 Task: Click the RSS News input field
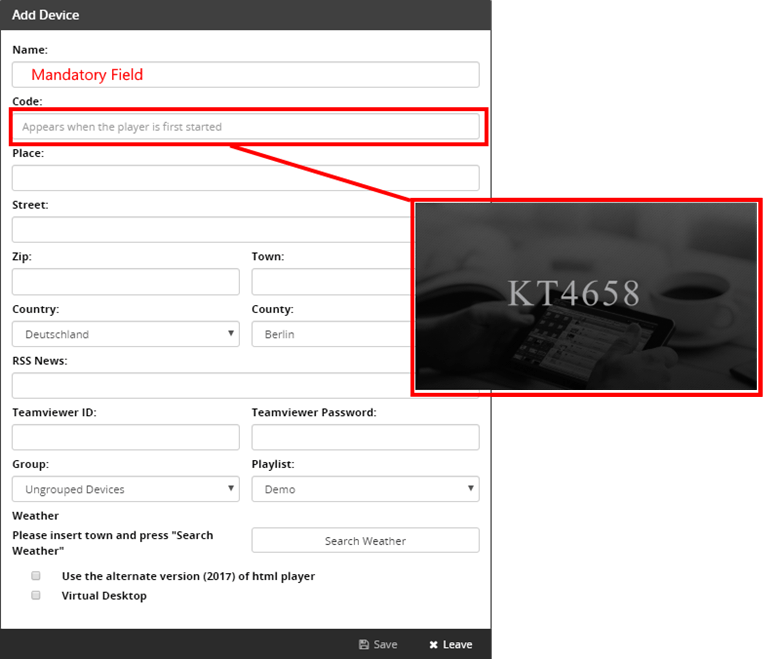[x=211, y=385]
